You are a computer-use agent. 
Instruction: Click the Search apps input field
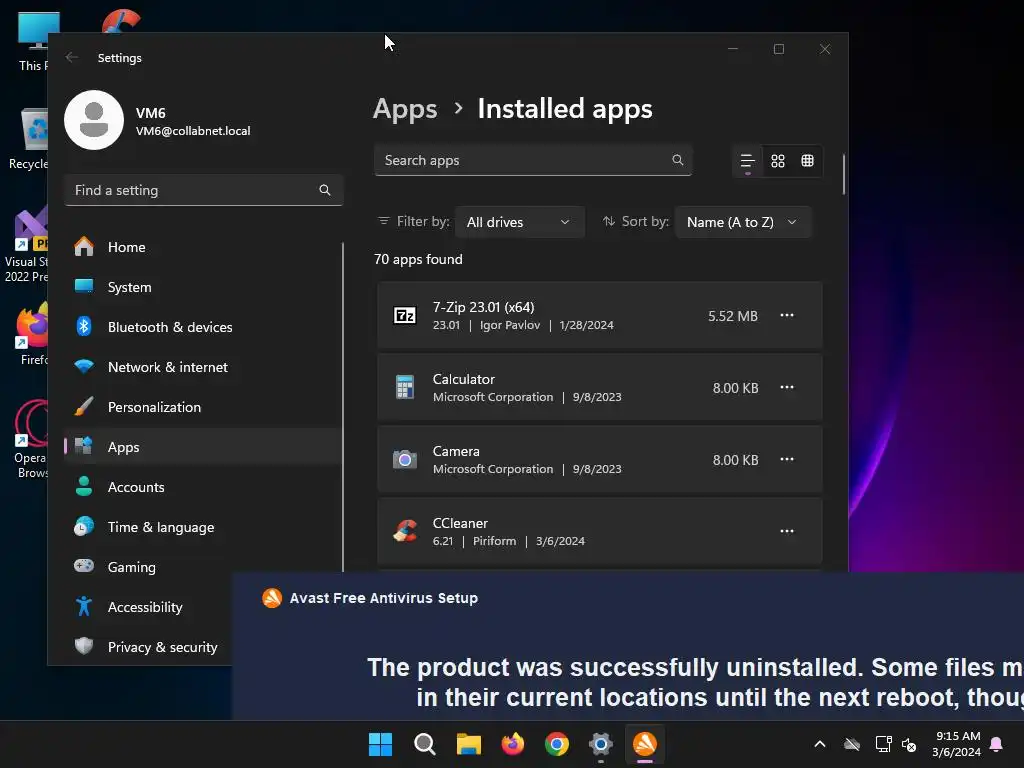point(533,160)
